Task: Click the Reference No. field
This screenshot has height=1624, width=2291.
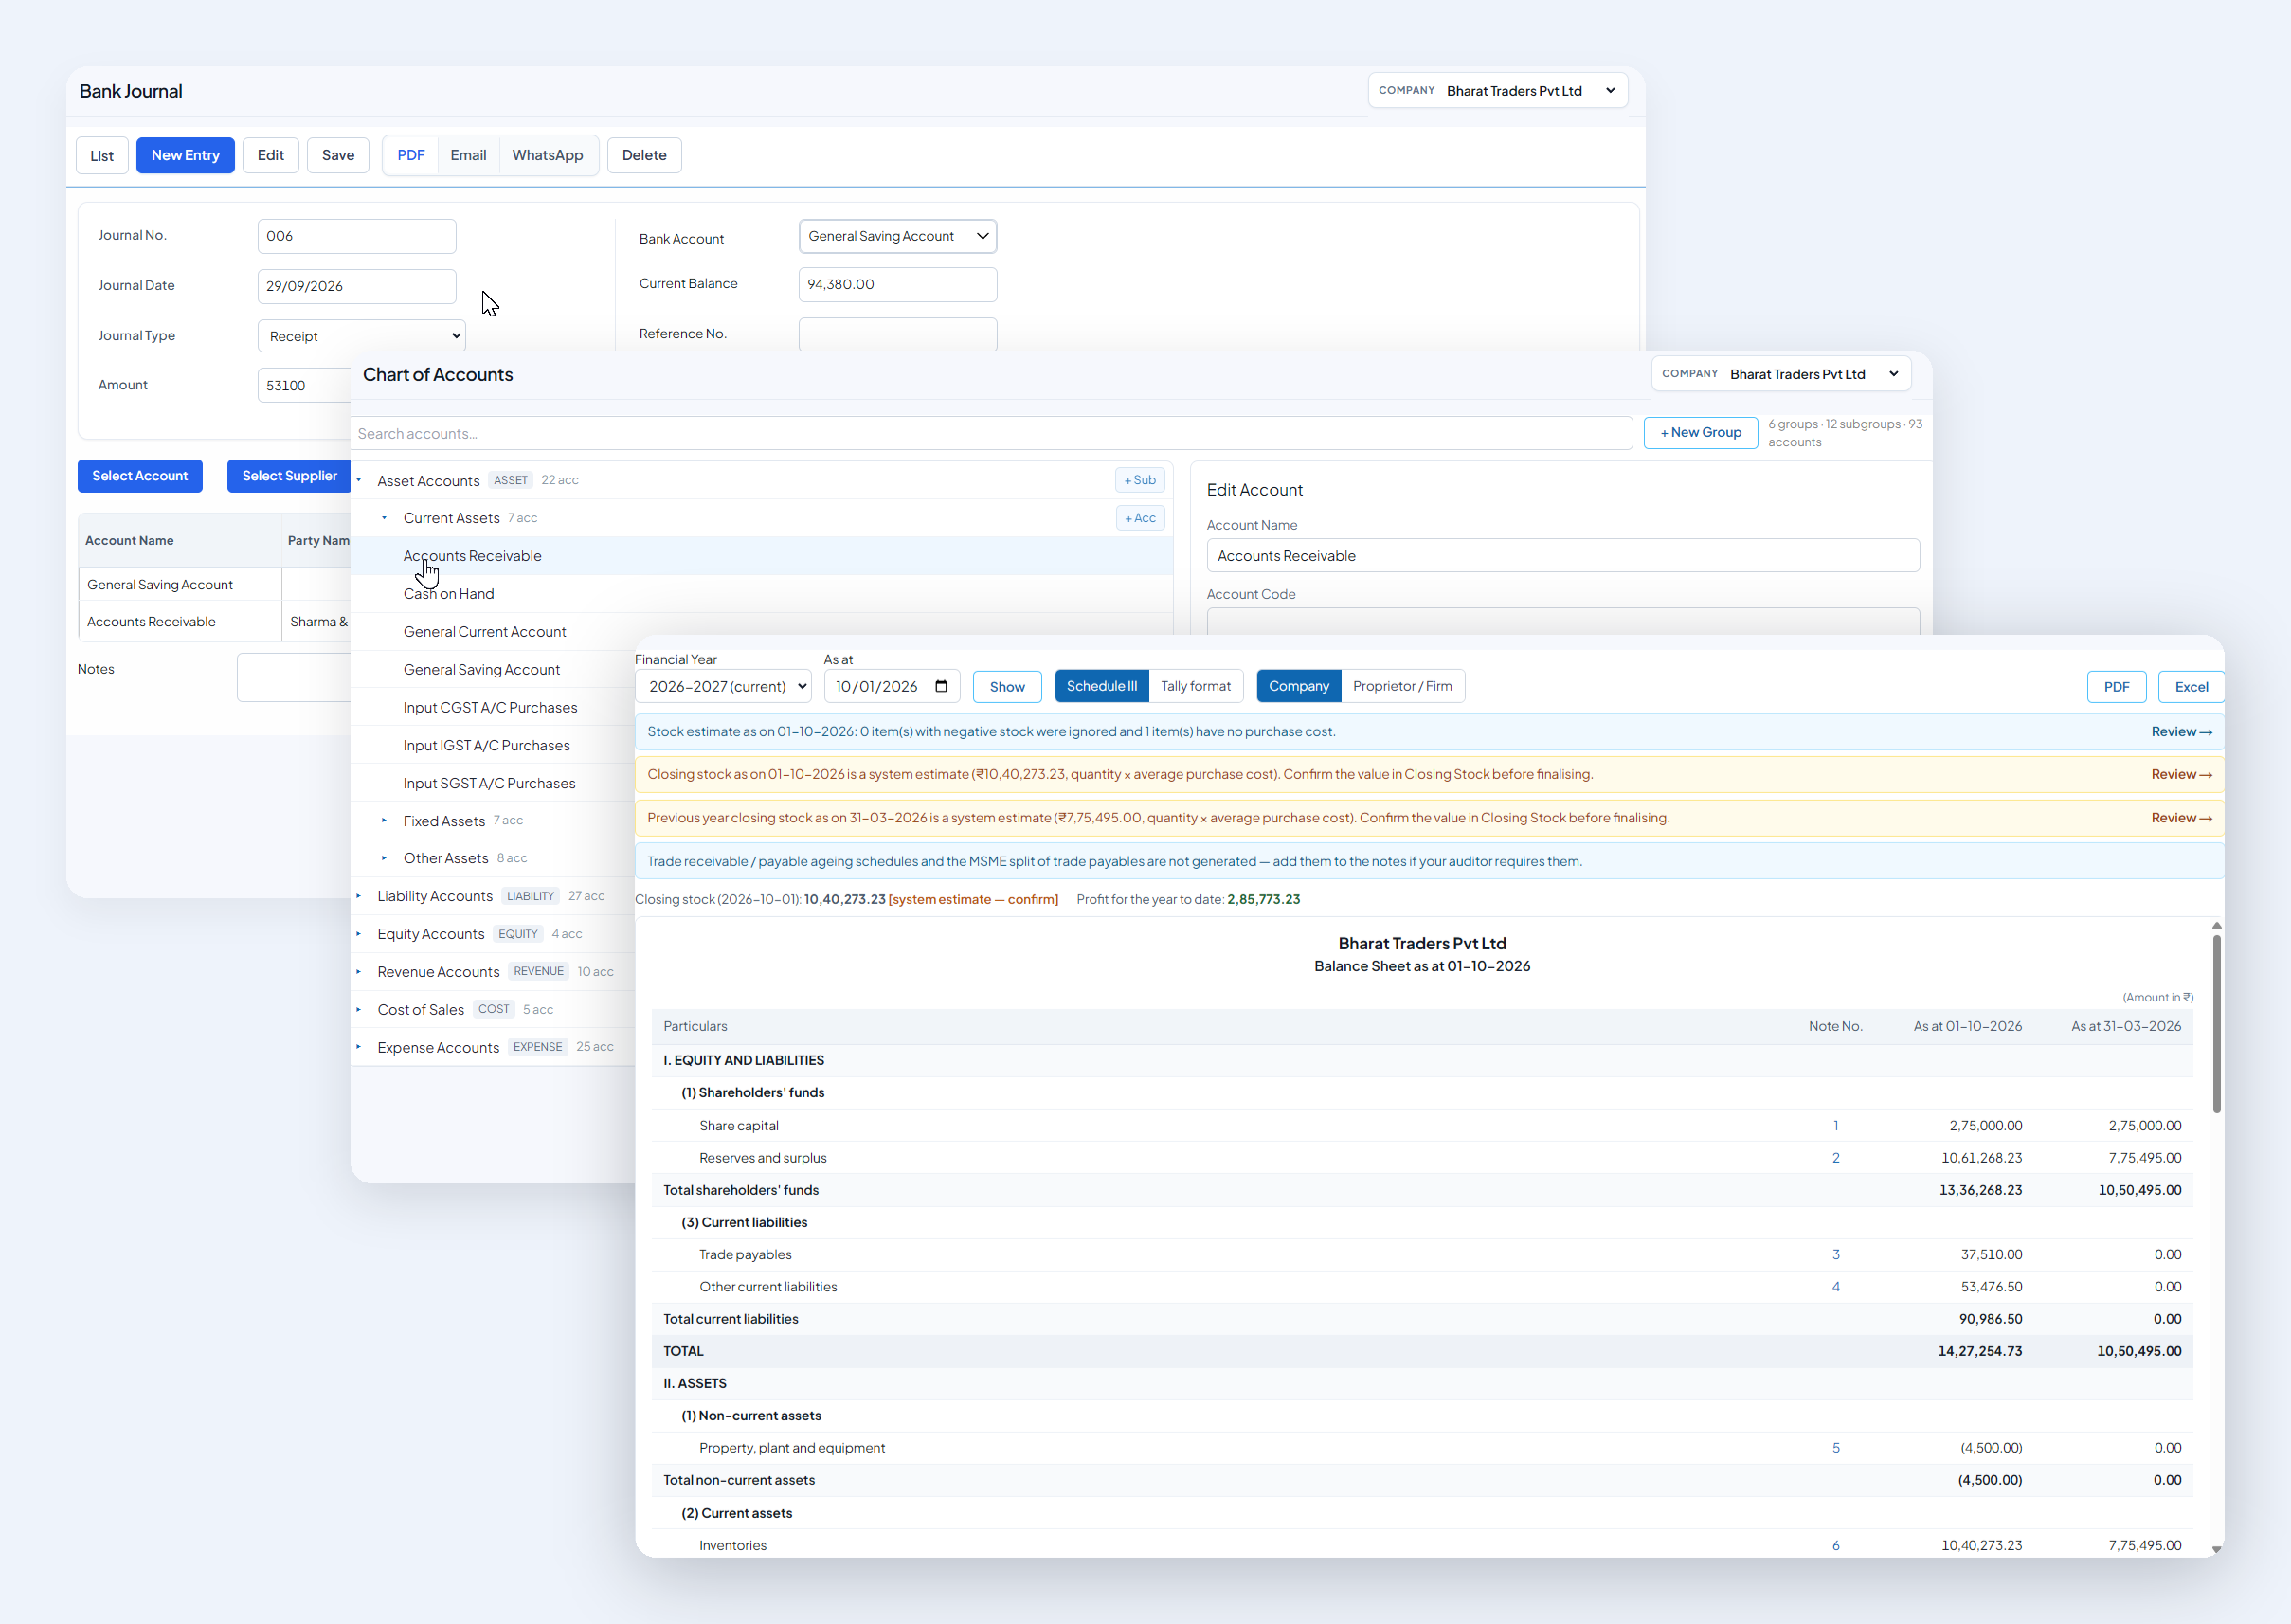Action: 897,334
